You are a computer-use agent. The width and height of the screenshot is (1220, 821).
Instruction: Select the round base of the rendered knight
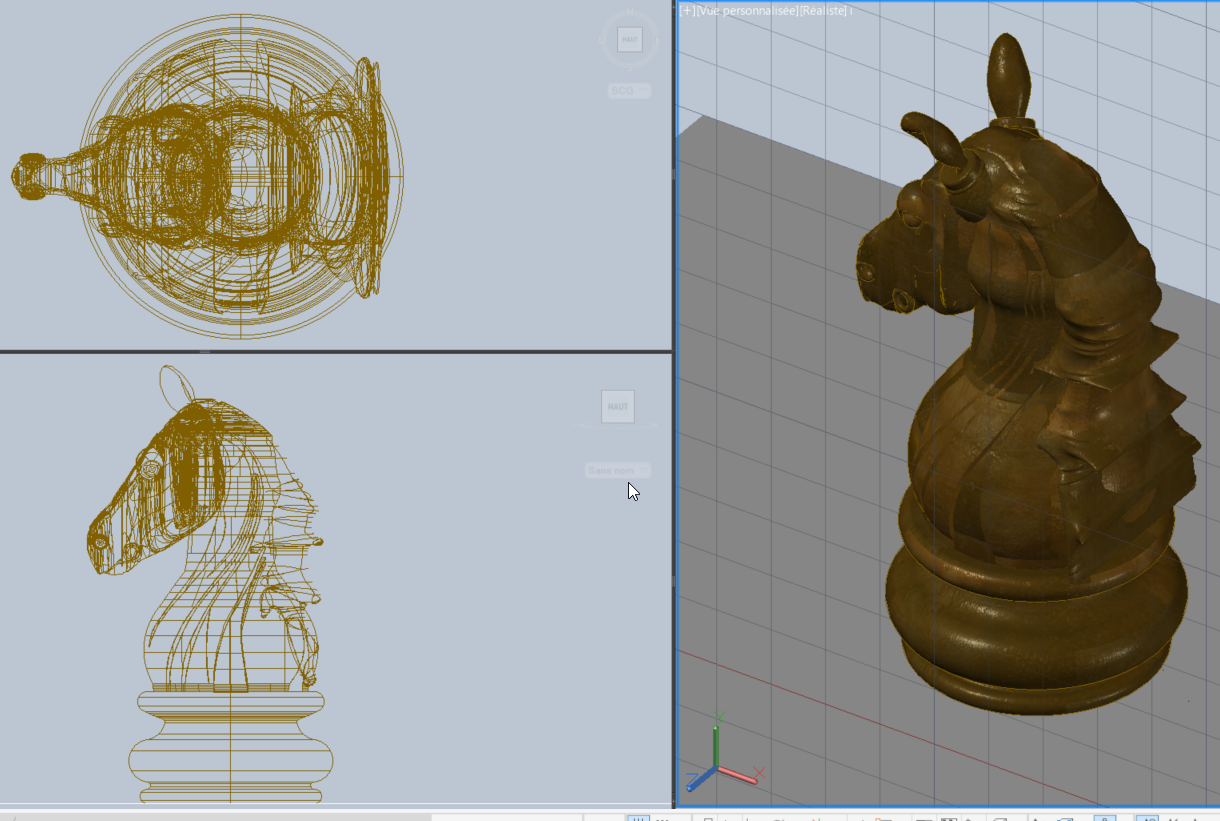(x=1030, y=640)
